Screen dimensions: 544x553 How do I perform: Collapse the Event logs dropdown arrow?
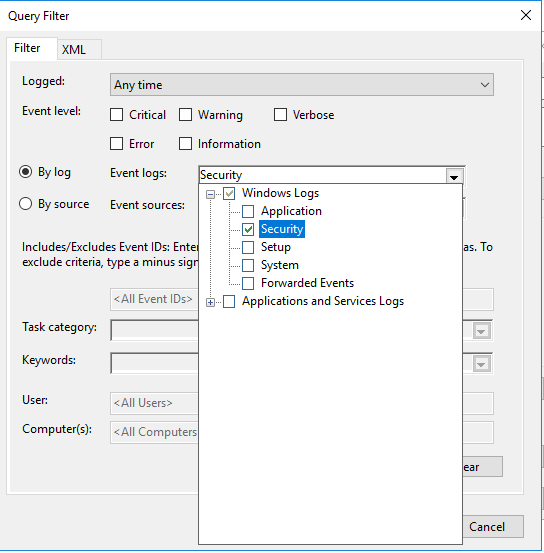pyautogui.click(x=454, y=175)
